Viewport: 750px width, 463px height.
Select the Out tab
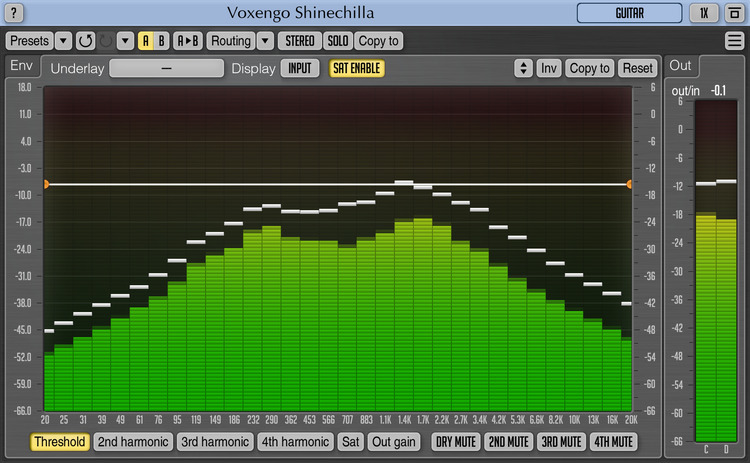coord(680,66)
